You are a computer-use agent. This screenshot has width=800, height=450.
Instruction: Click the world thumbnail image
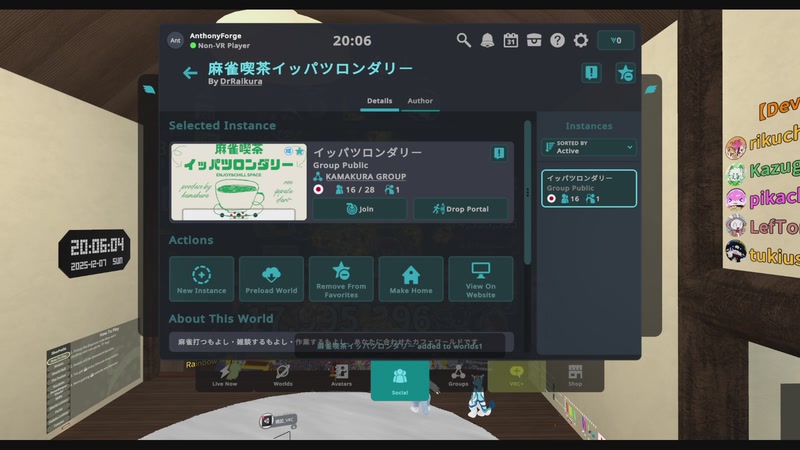239,182
